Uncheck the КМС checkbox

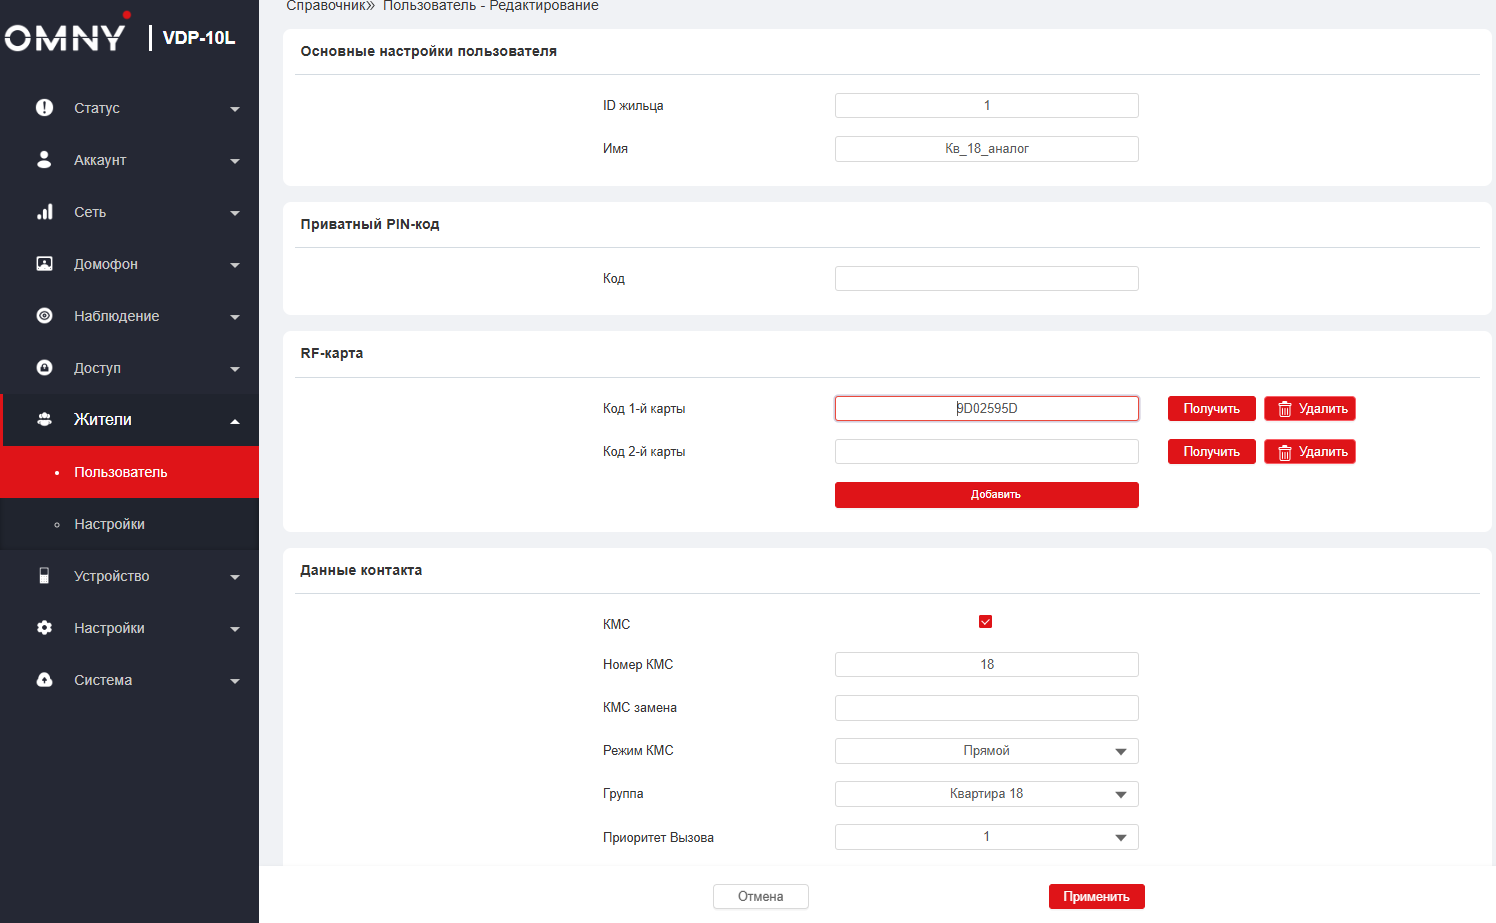click(985, 622)
